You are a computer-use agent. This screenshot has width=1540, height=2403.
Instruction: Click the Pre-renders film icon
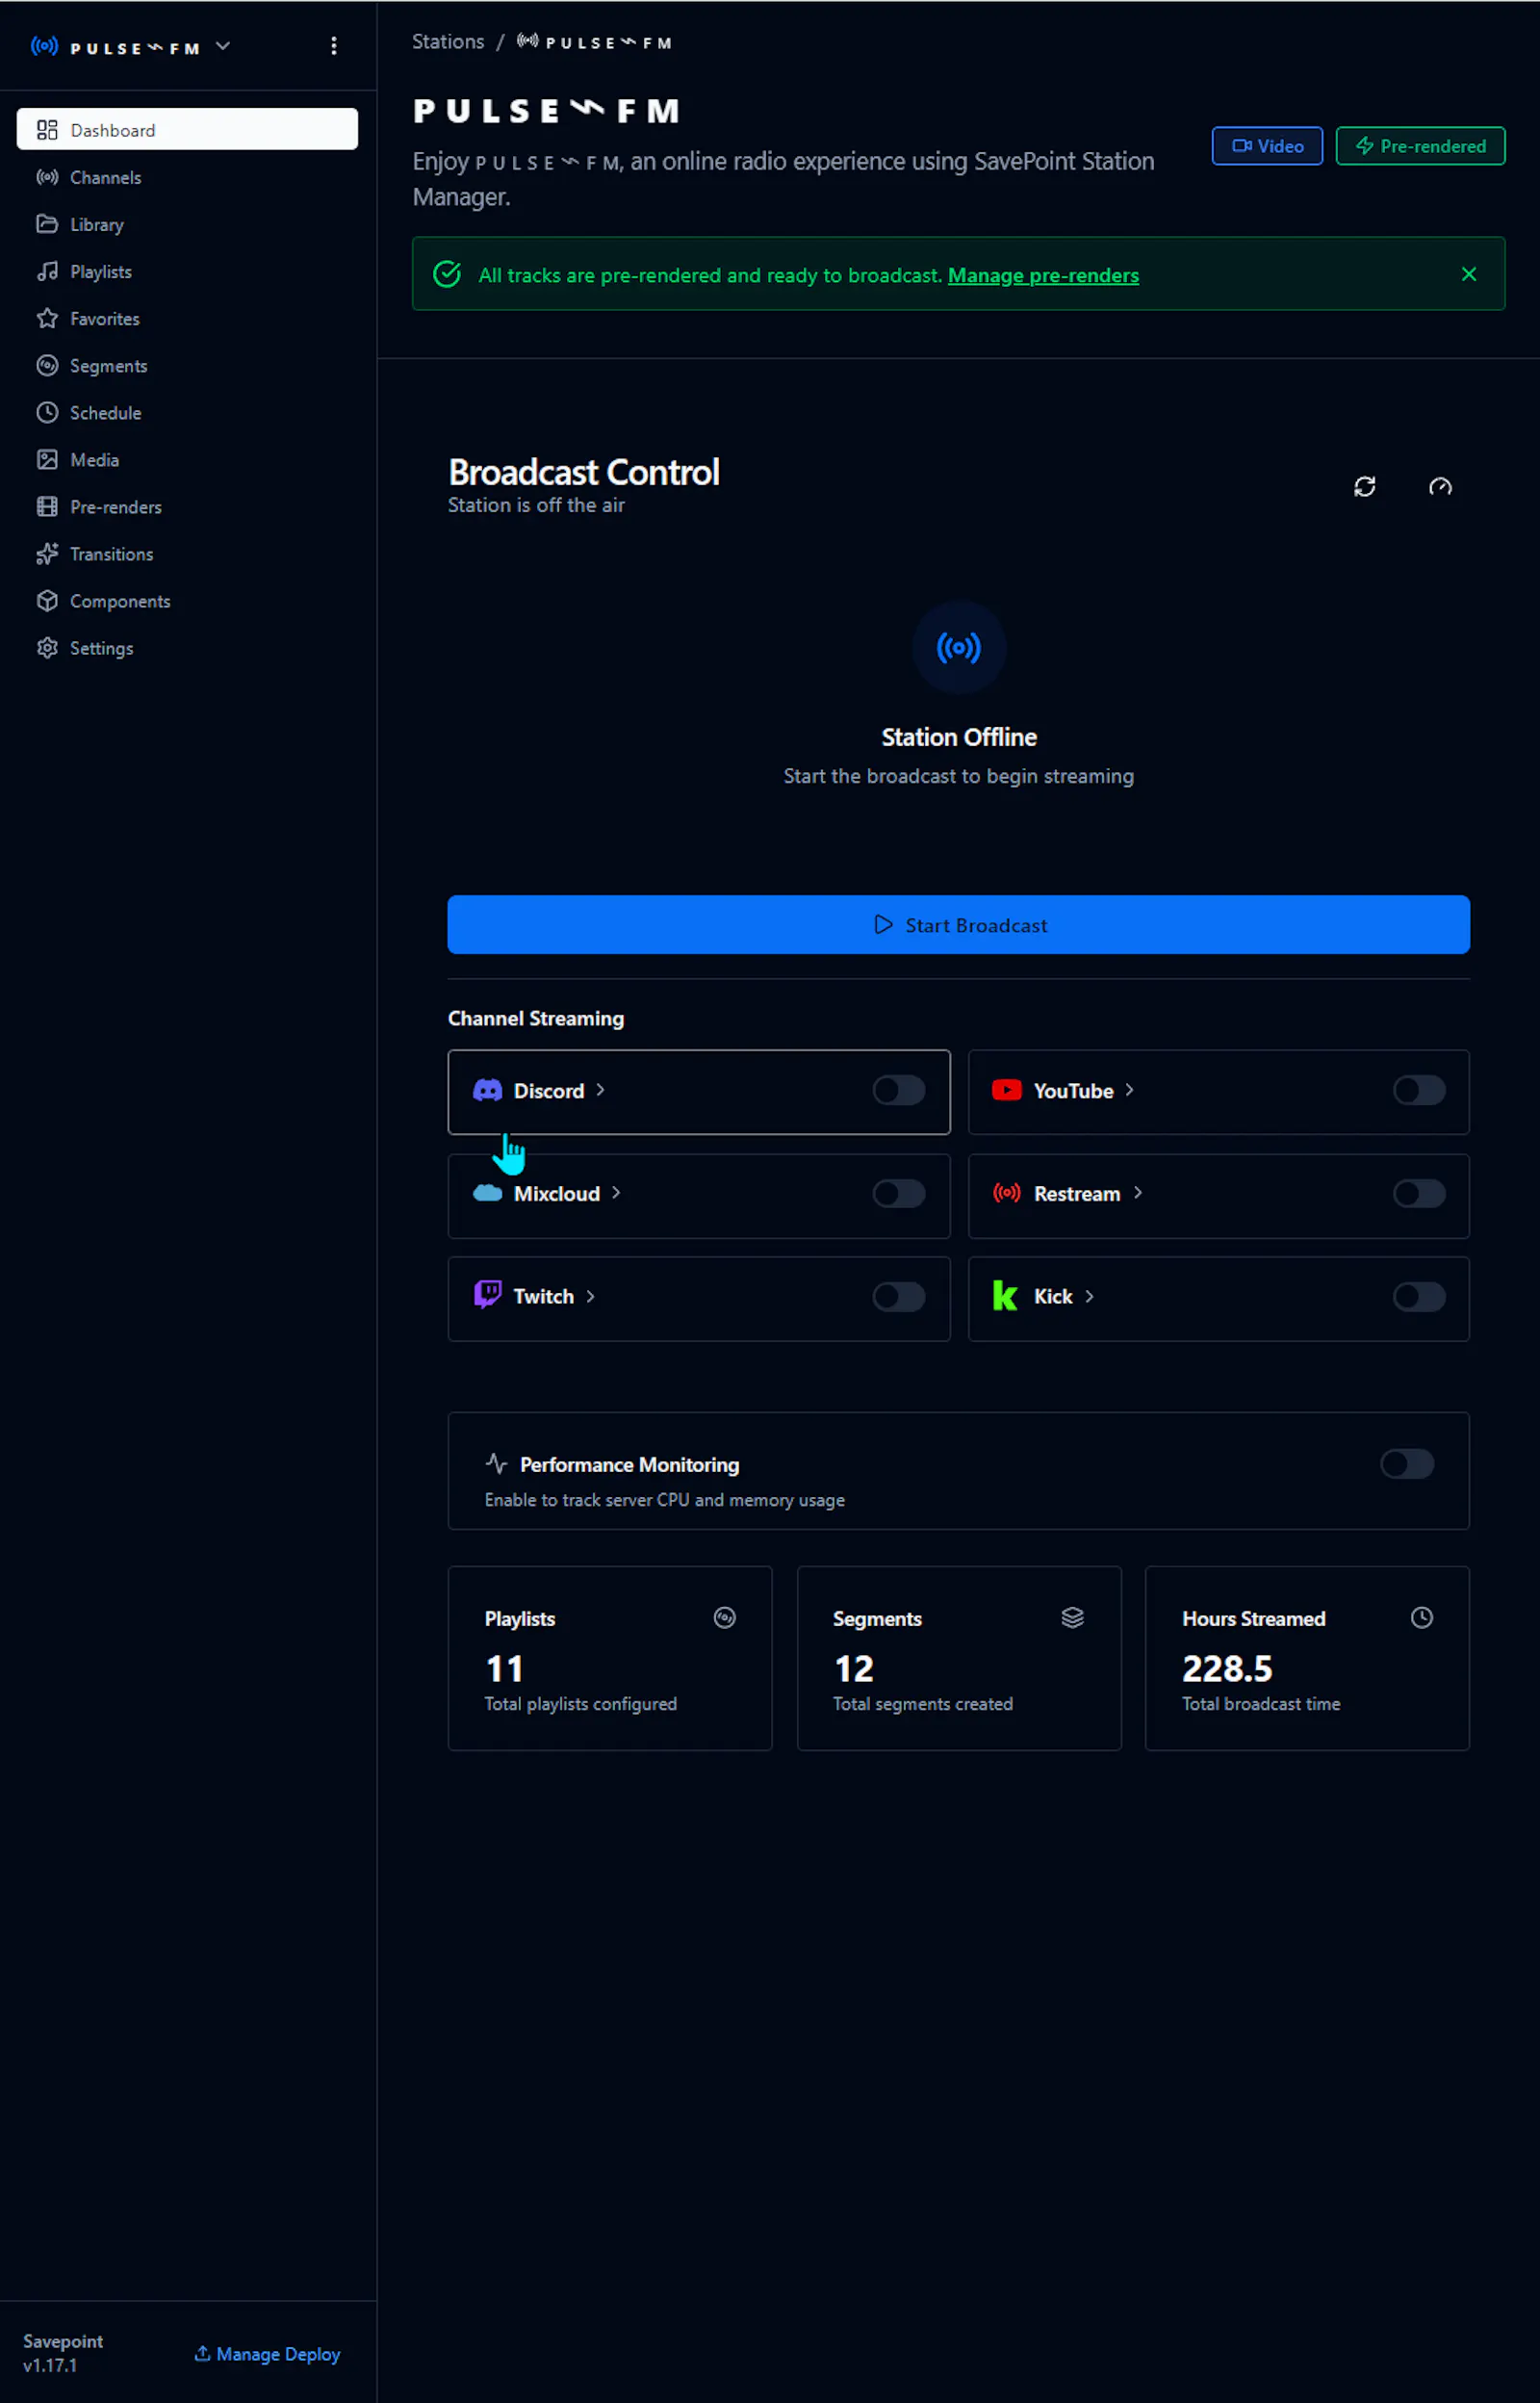tap(47, 506)
